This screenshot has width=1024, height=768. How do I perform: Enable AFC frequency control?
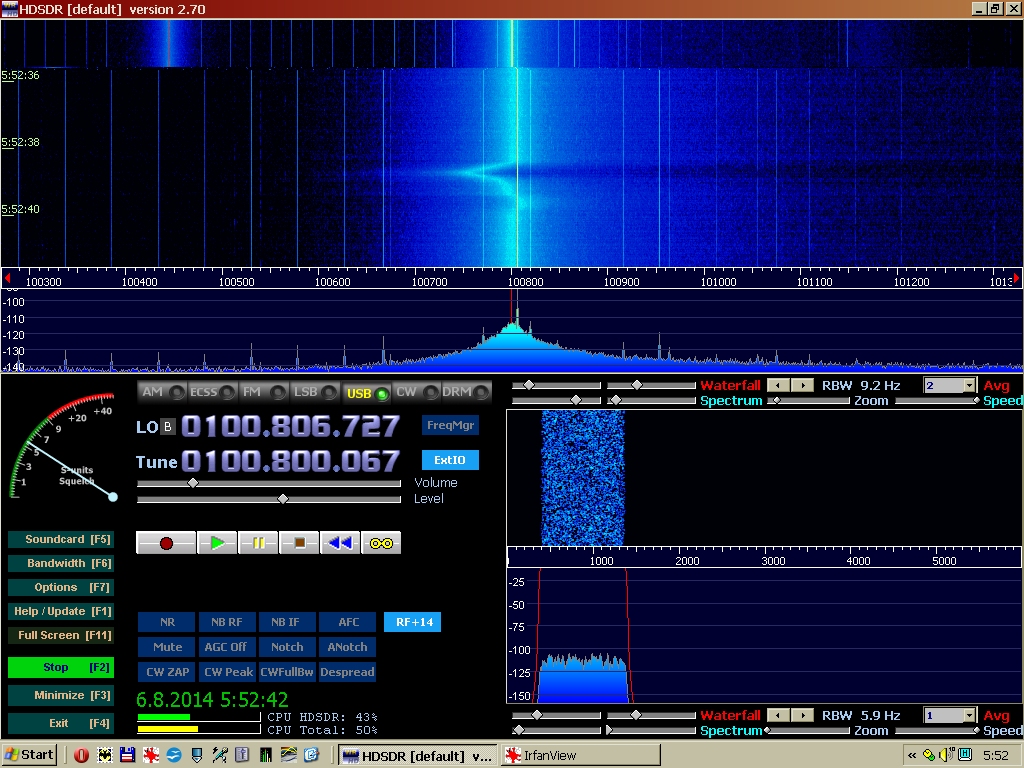coord(348,622)
